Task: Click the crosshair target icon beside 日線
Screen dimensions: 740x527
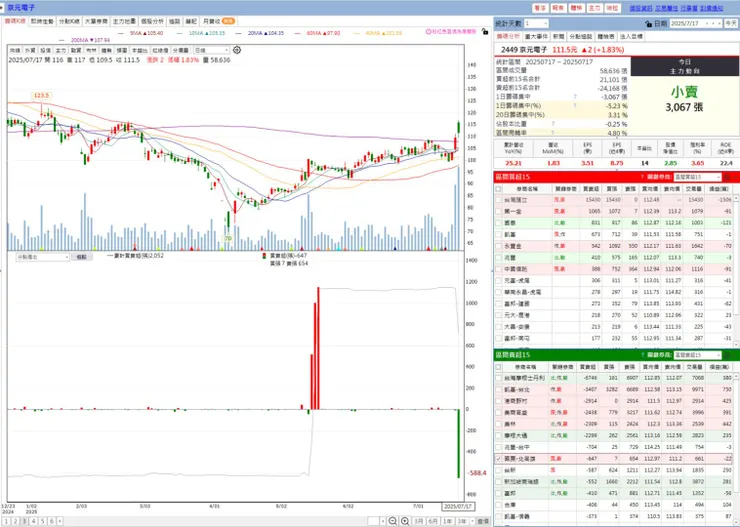Action: [x=237, y=50]
